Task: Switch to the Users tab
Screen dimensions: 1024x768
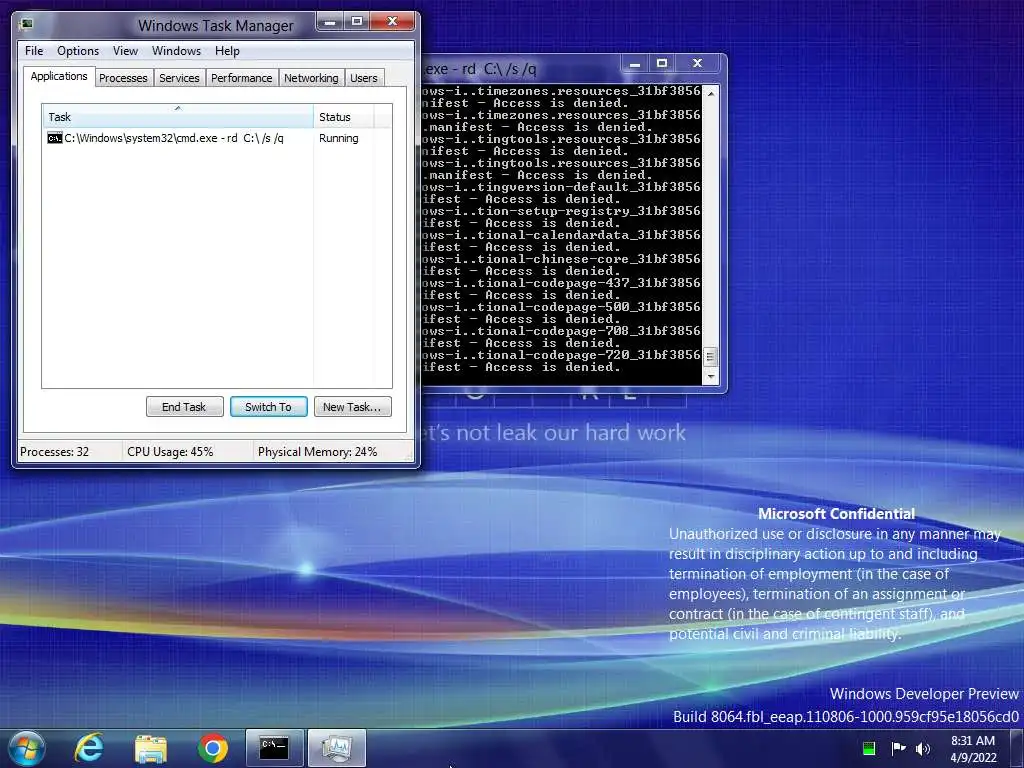Action: [364, 78]
